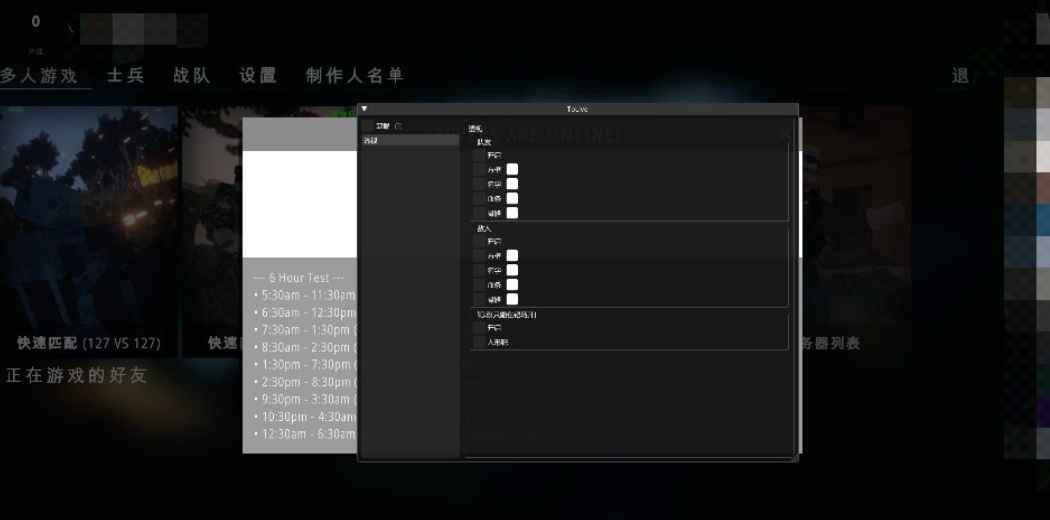Click the overlay window's vertical scrollbar
Viewport: 1050px width, 520px height.
(x=796, y=288)
